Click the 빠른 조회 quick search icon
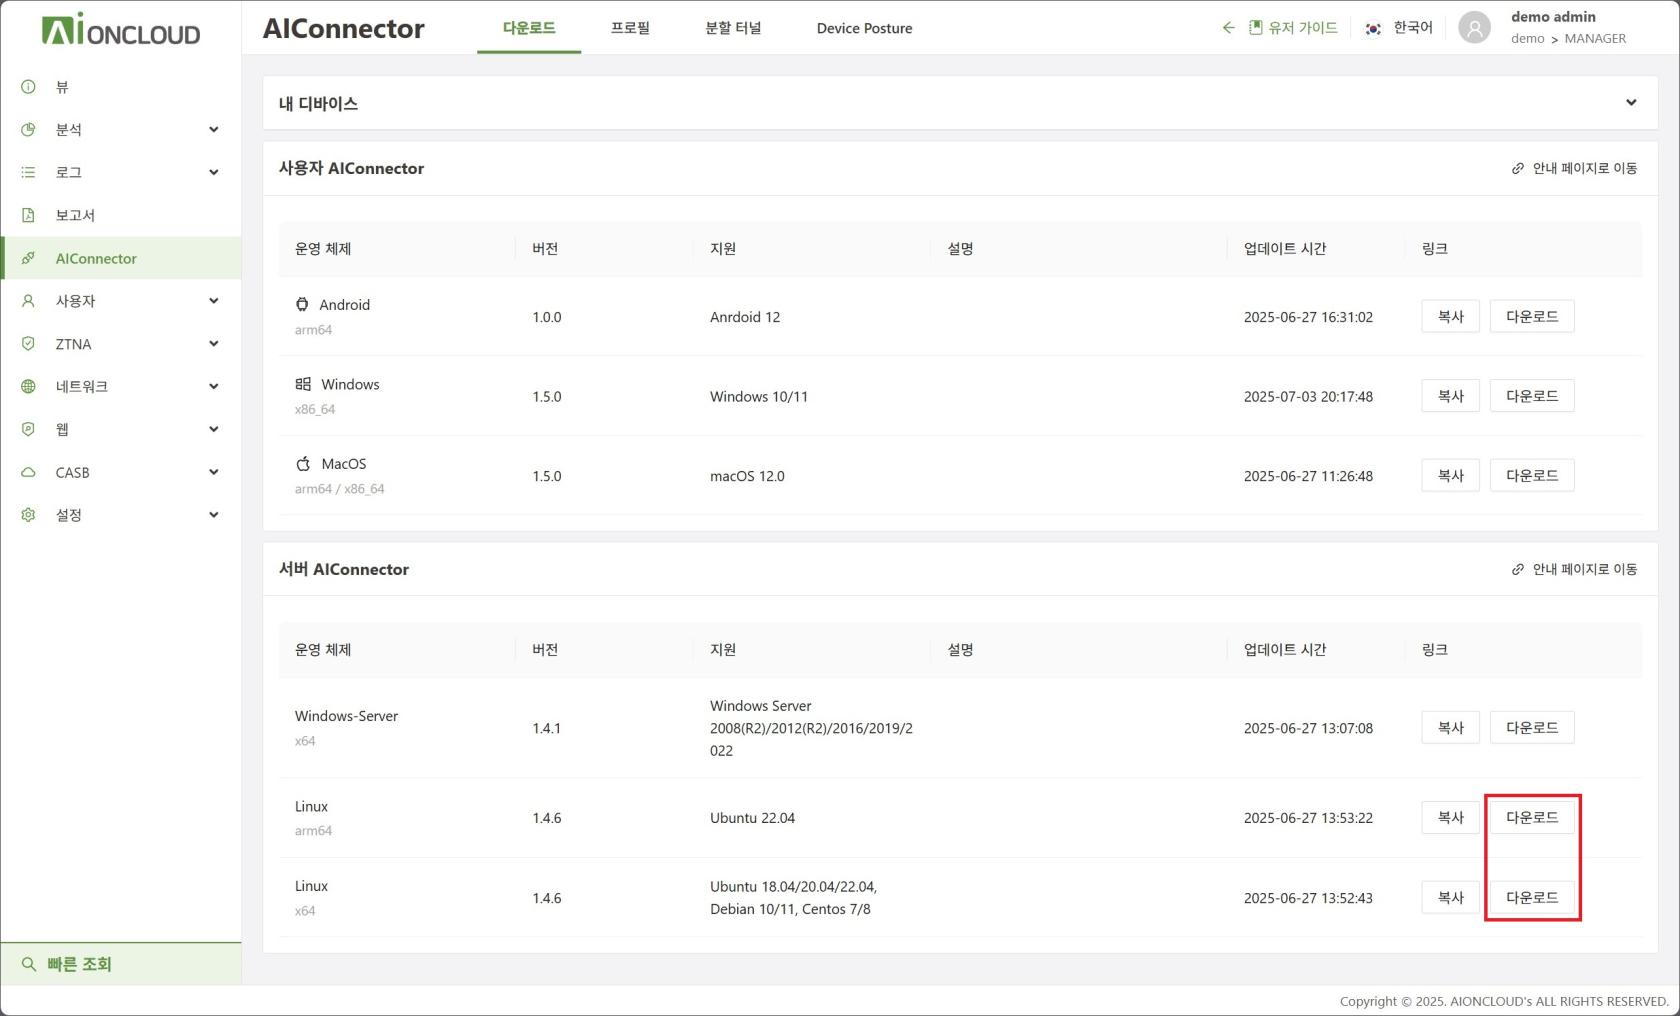The height and width of the screenshot is (1016, 1680). tap(28, 964)
